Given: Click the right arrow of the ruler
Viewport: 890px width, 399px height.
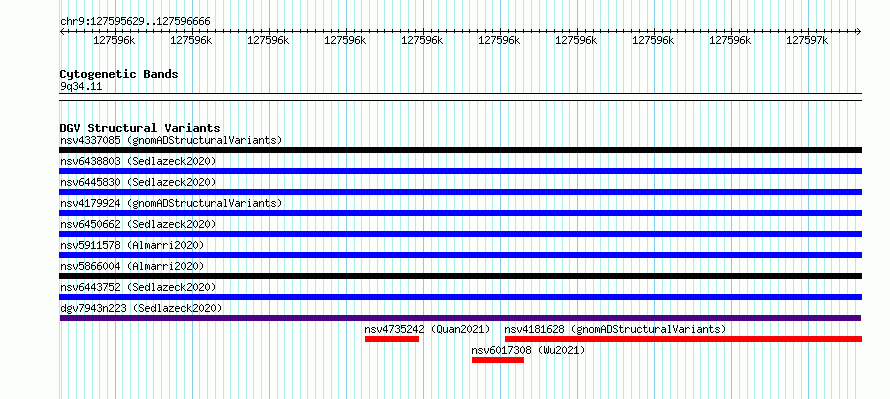Looking at the screenshot, I should click(859, 31).
